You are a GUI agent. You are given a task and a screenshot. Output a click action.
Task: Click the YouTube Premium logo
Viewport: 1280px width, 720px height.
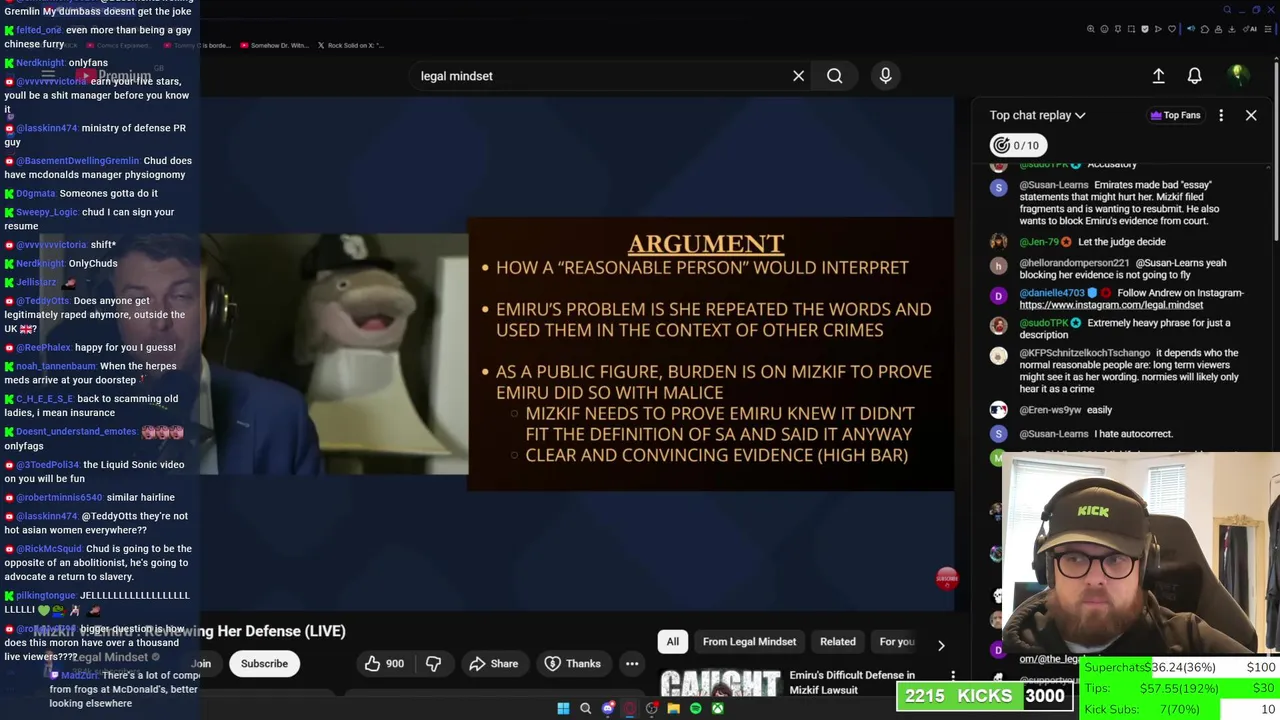[x=112, y=76]
